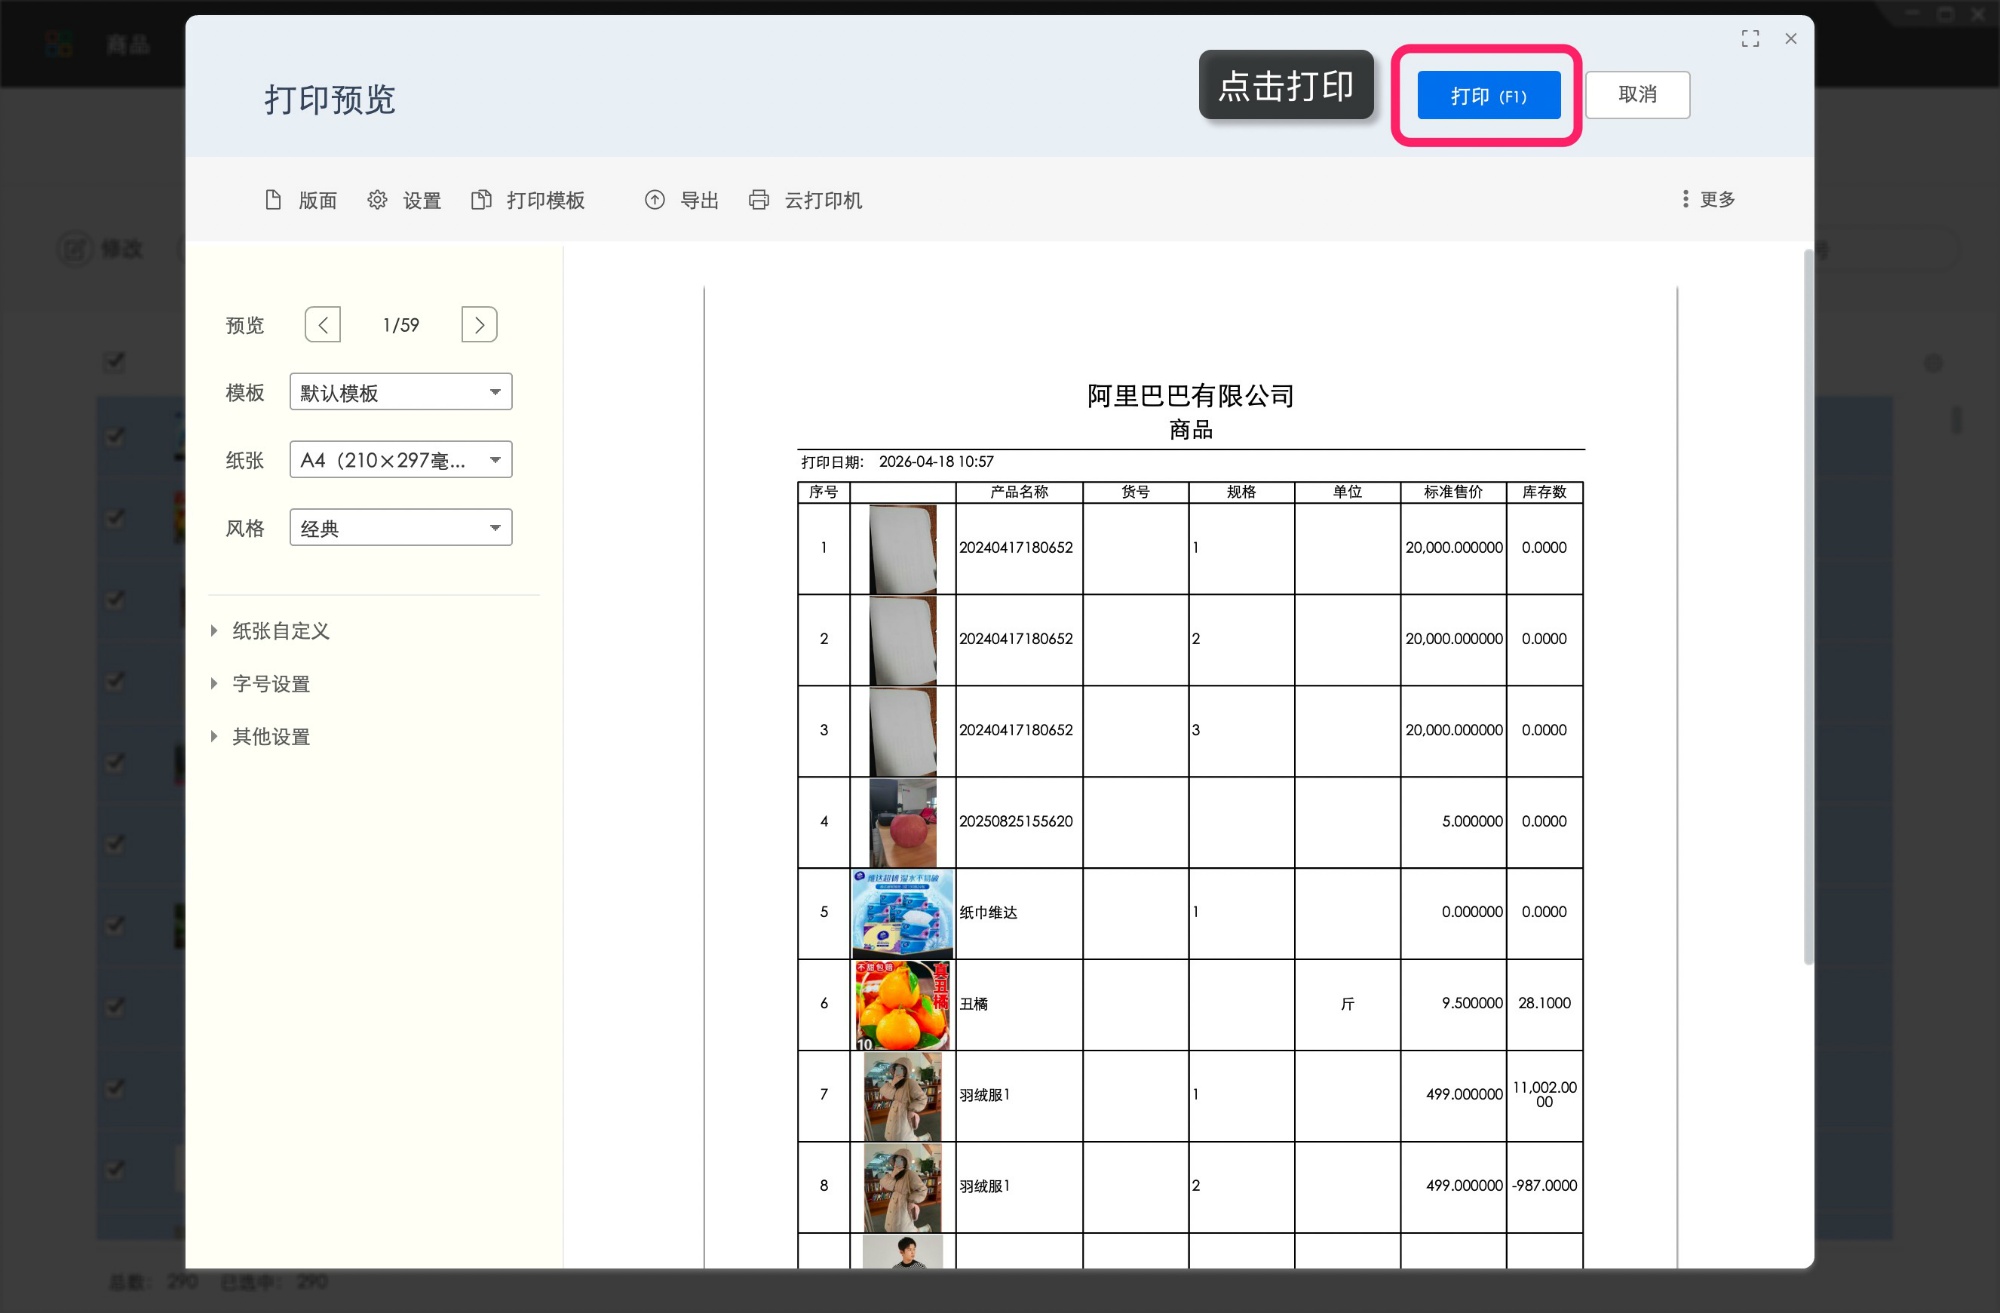
Task: Click the 纸巾维达 tissue product image
Action: point(903,914)
